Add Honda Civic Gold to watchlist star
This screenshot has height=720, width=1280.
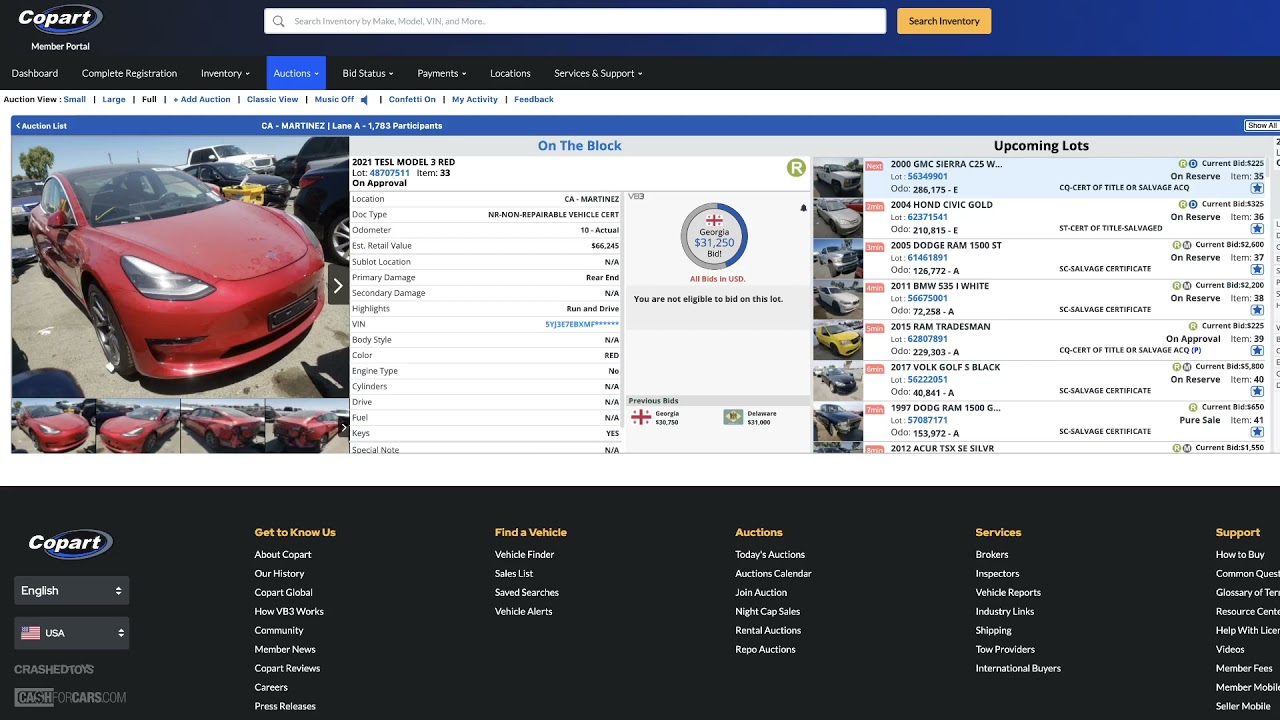click(1257, 229)
